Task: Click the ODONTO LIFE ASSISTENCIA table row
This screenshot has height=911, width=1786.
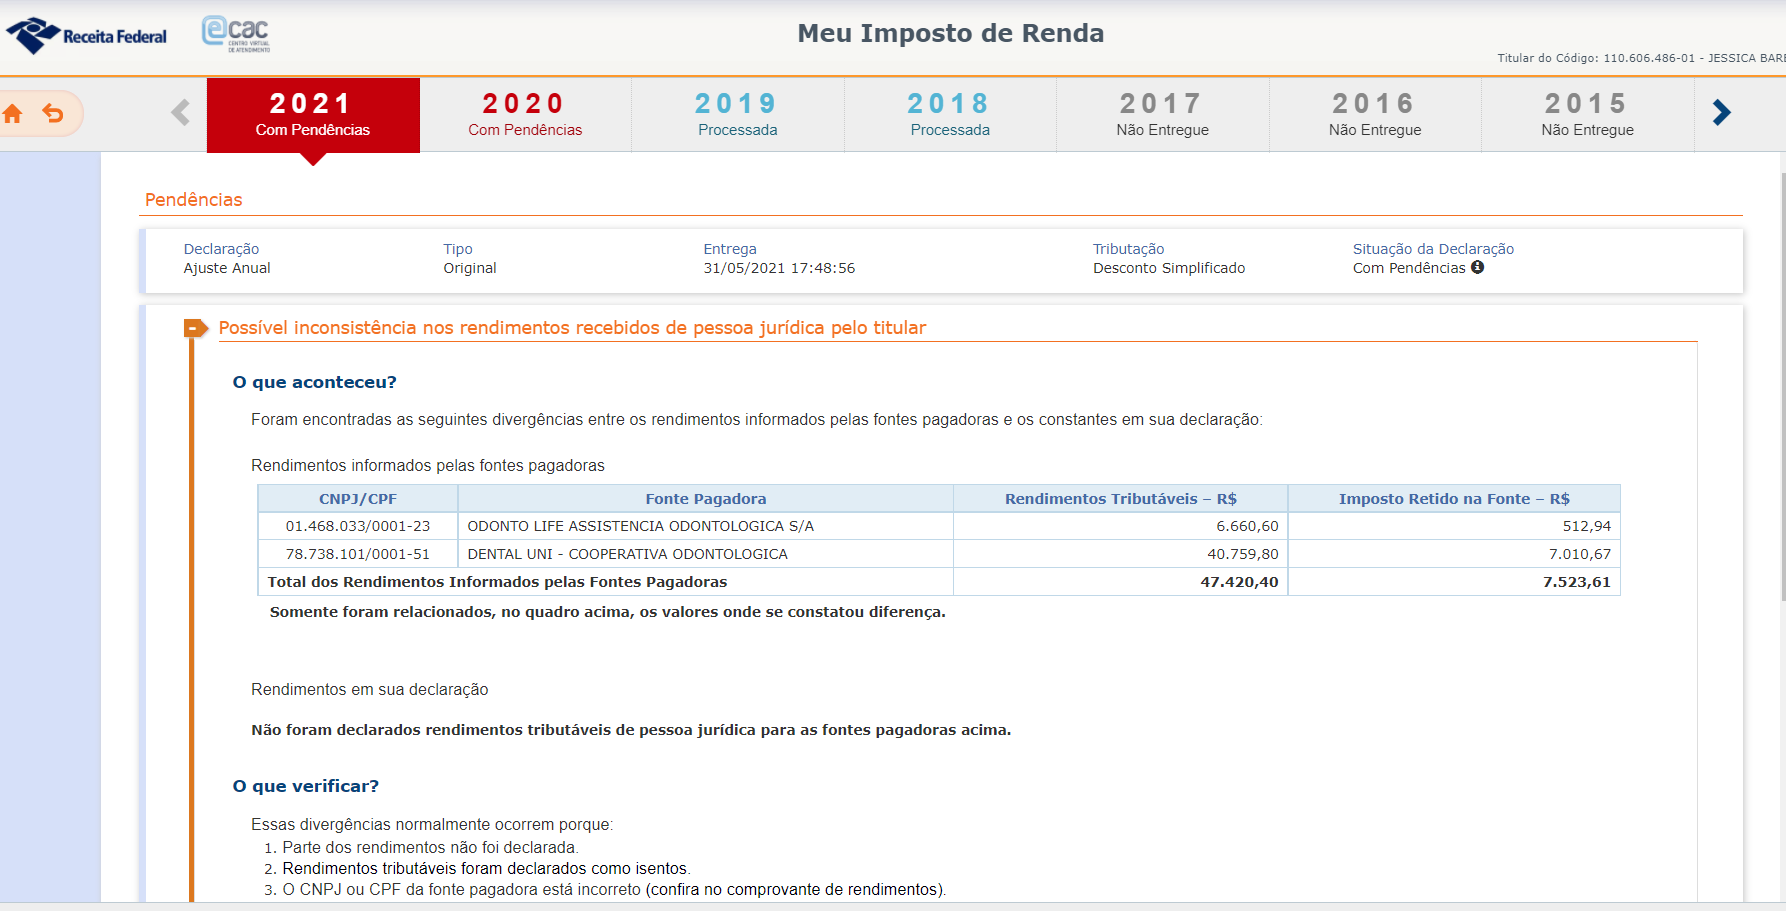Action: pyautogui.click(x=640, y=526)
